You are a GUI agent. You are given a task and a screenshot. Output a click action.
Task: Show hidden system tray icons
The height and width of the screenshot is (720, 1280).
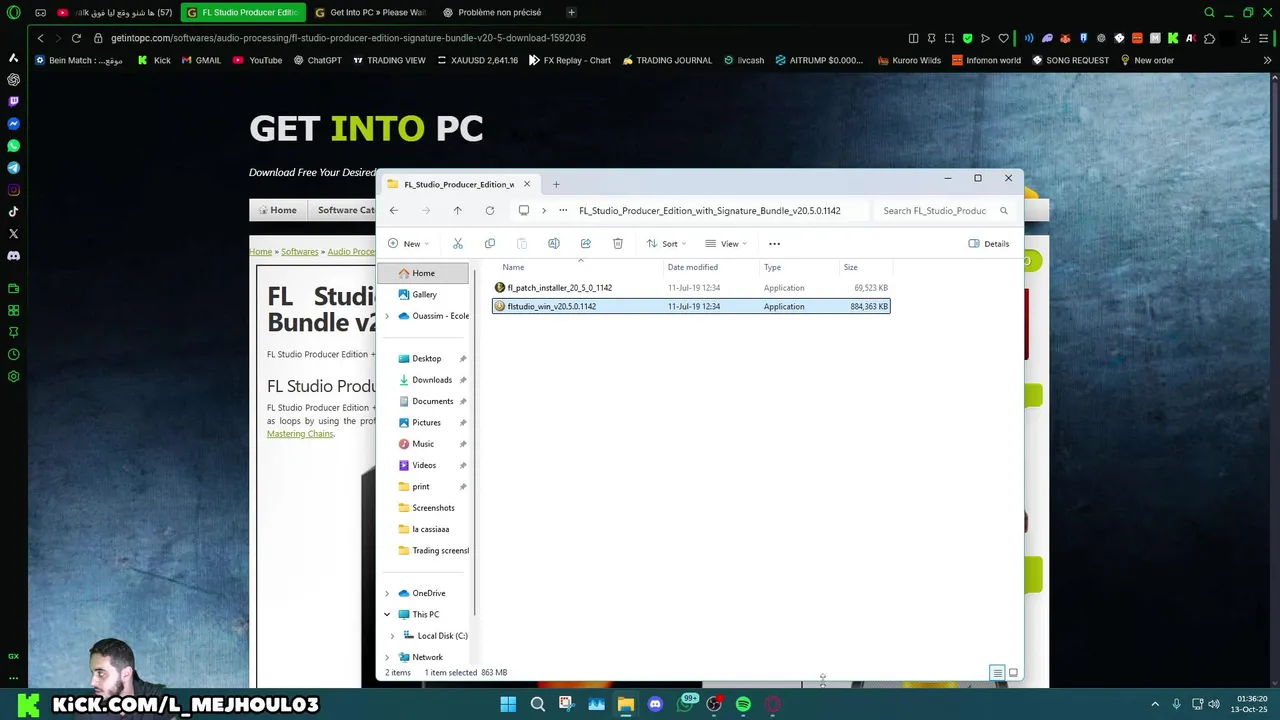click(x=1155, y=704)
